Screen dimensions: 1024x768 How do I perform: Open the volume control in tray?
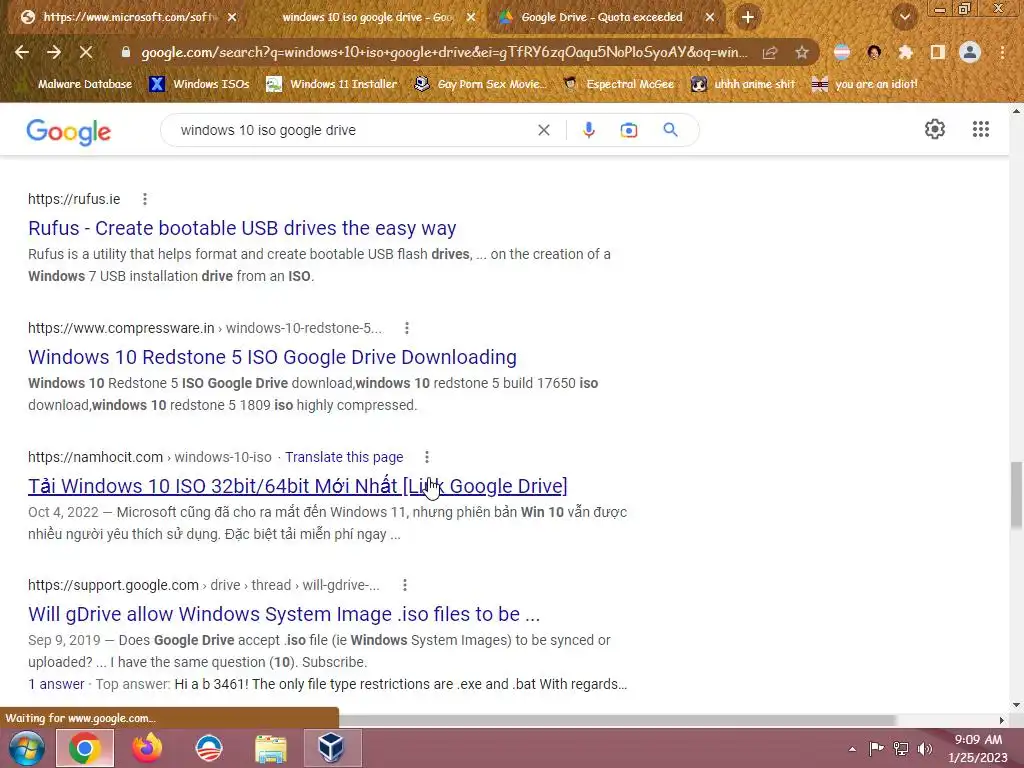pos(925,748)
